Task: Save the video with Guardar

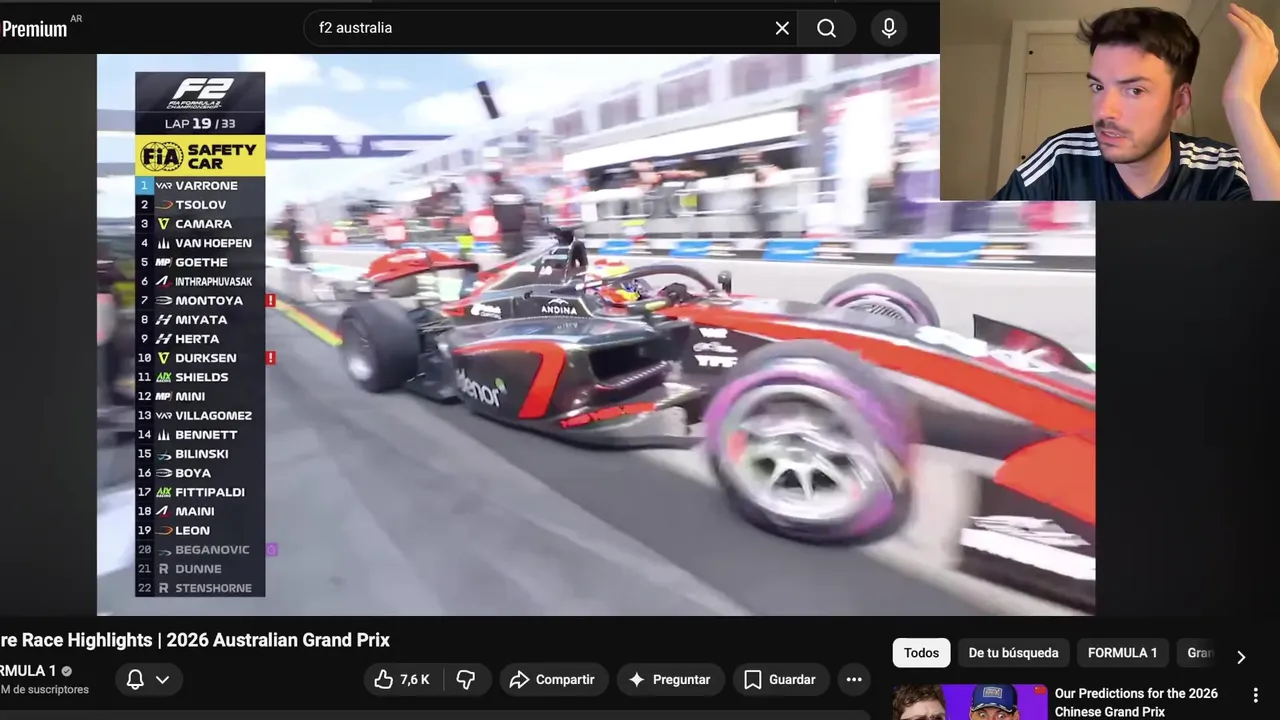Action: pyautogui.click(x=780, y=680)
